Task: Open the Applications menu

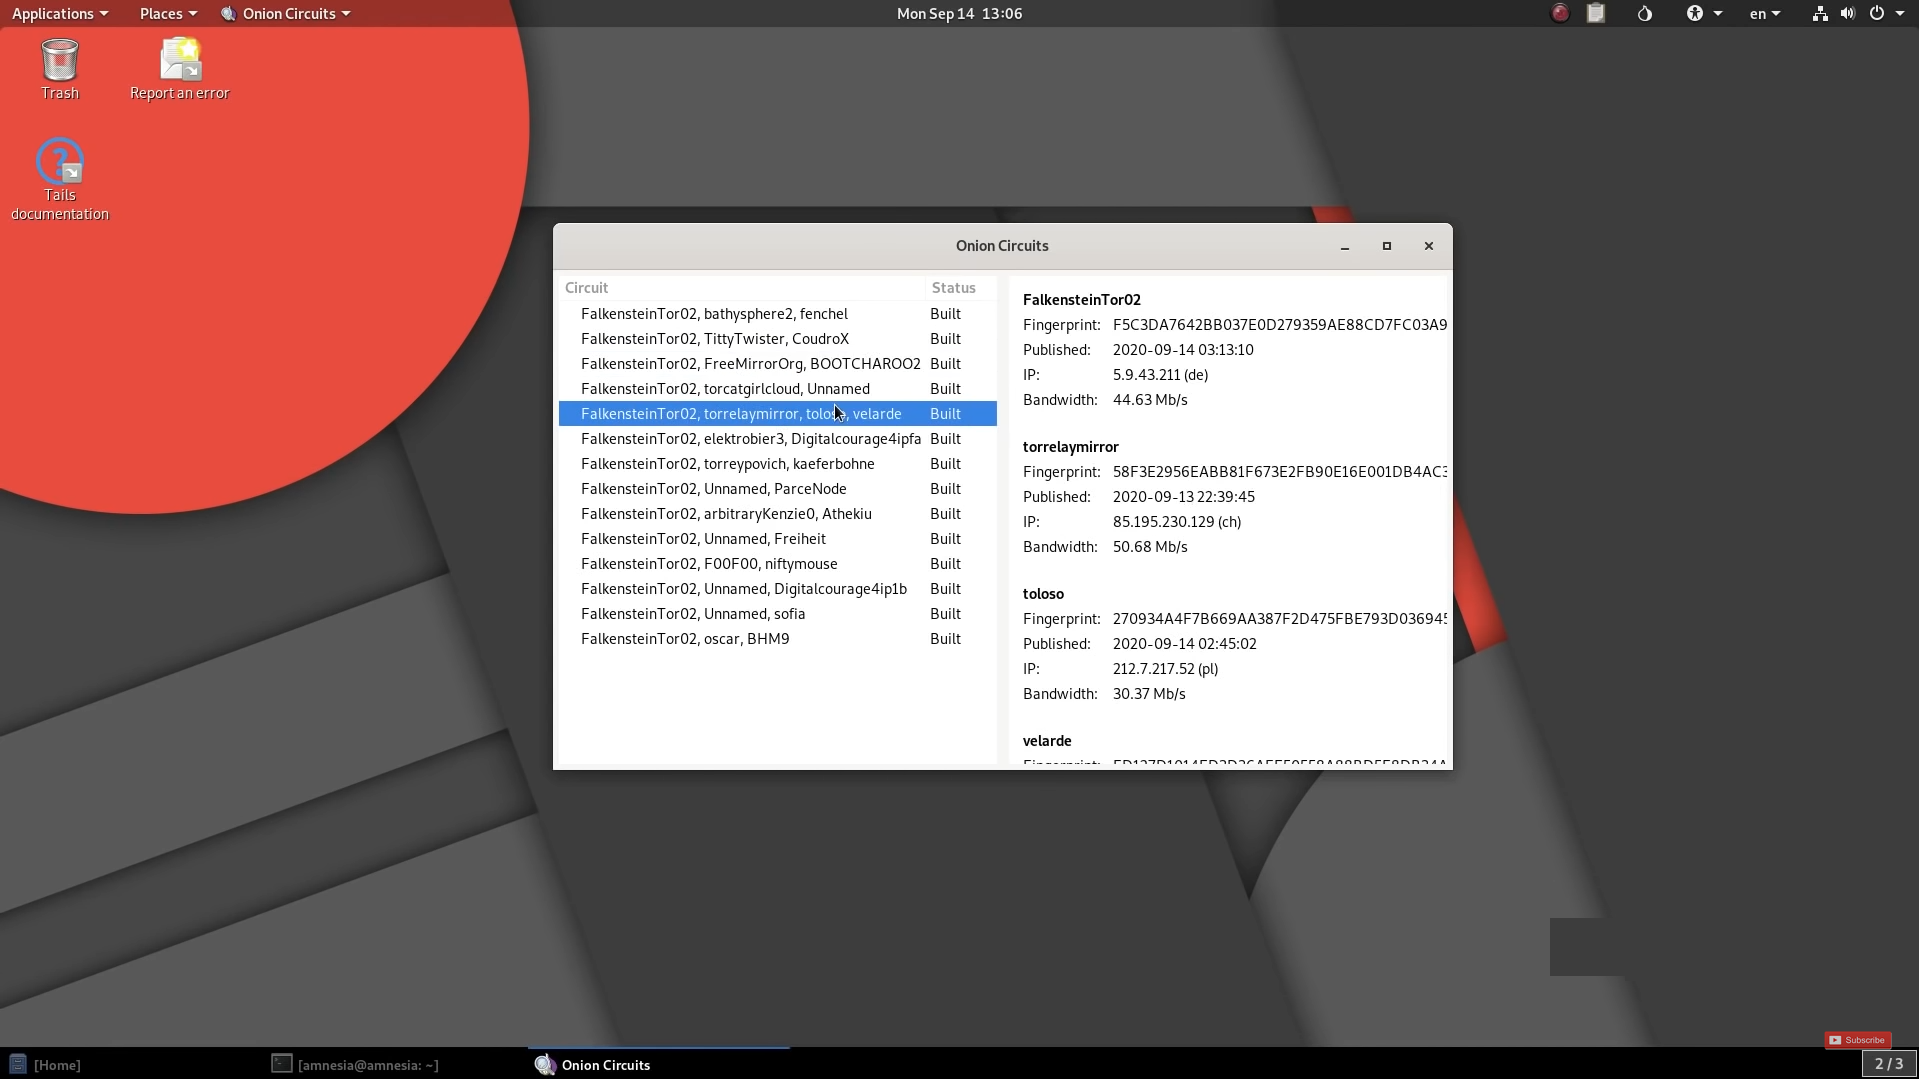Action: 60,13
